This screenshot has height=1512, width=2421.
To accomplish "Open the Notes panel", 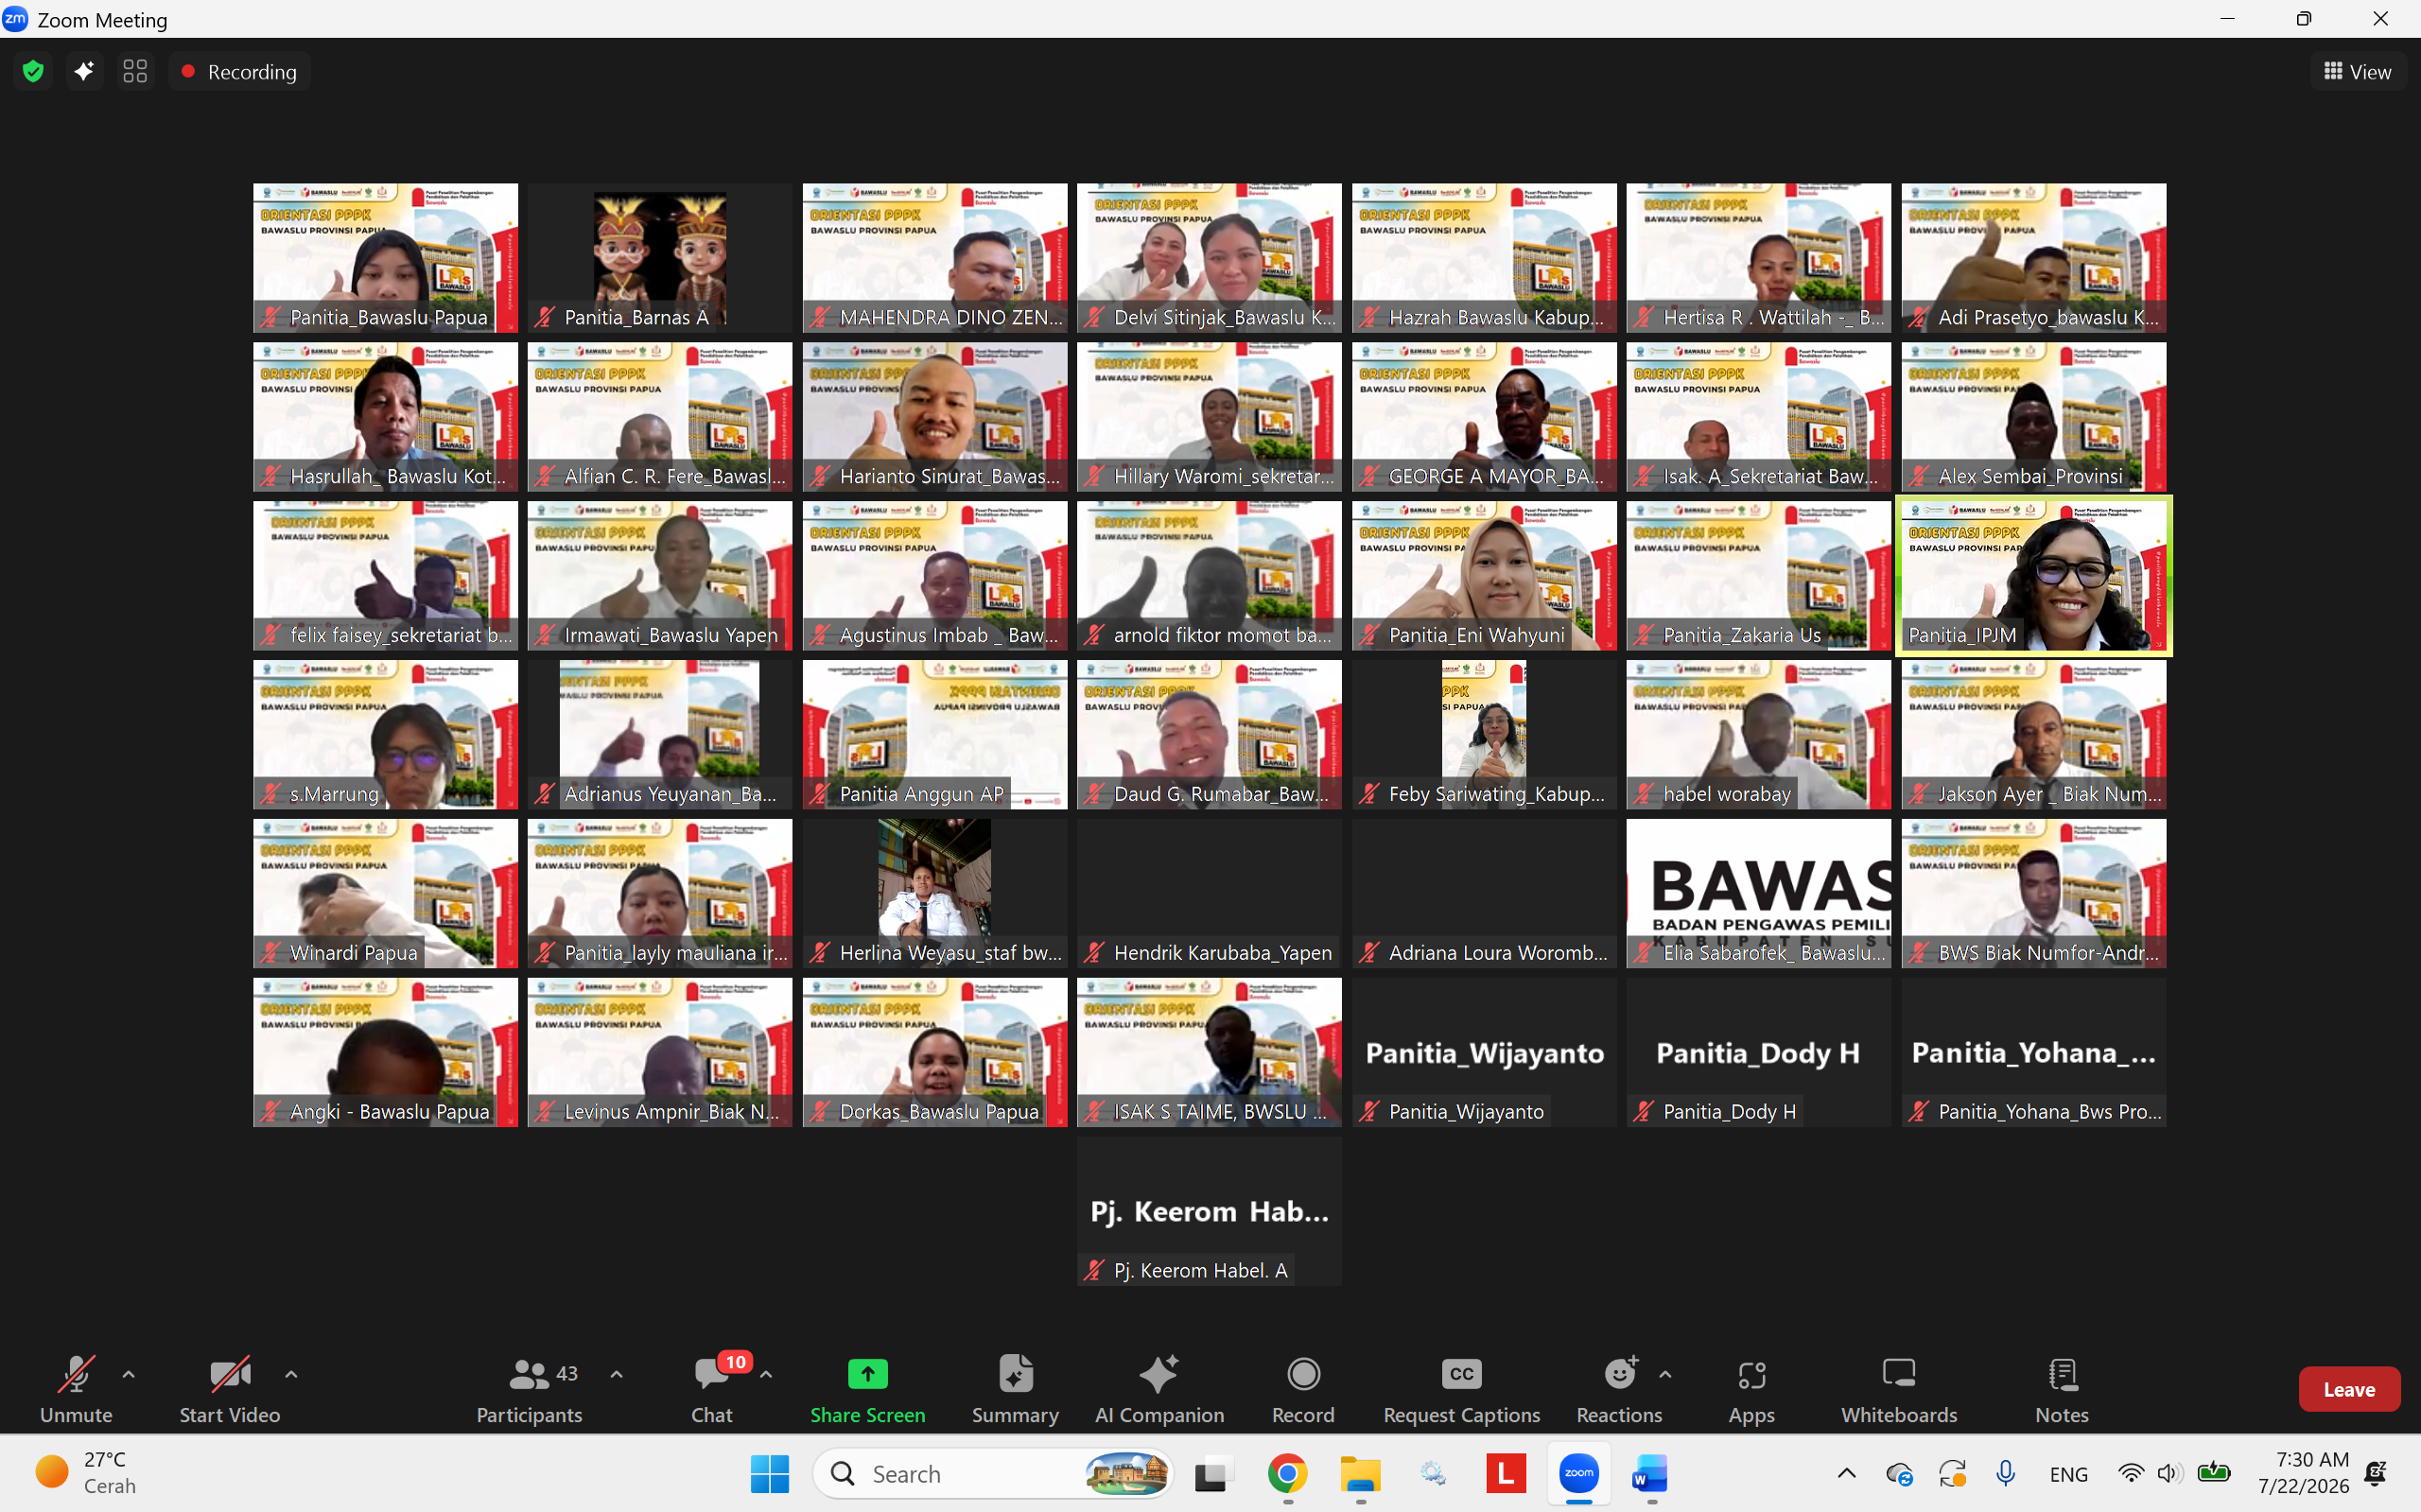I will click(2062, 1389).
